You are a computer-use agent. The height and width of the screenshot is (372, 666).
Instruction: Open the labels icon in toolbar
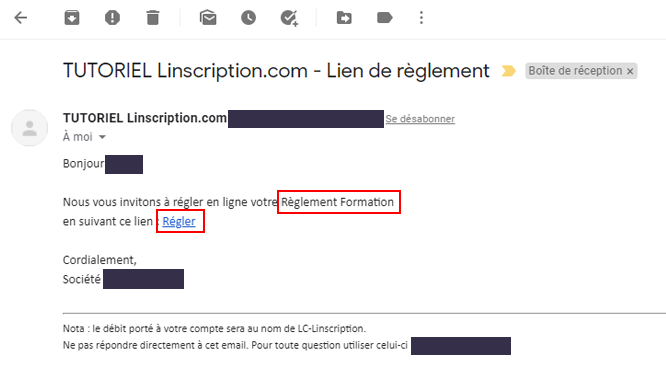click(x=384, y=18)
